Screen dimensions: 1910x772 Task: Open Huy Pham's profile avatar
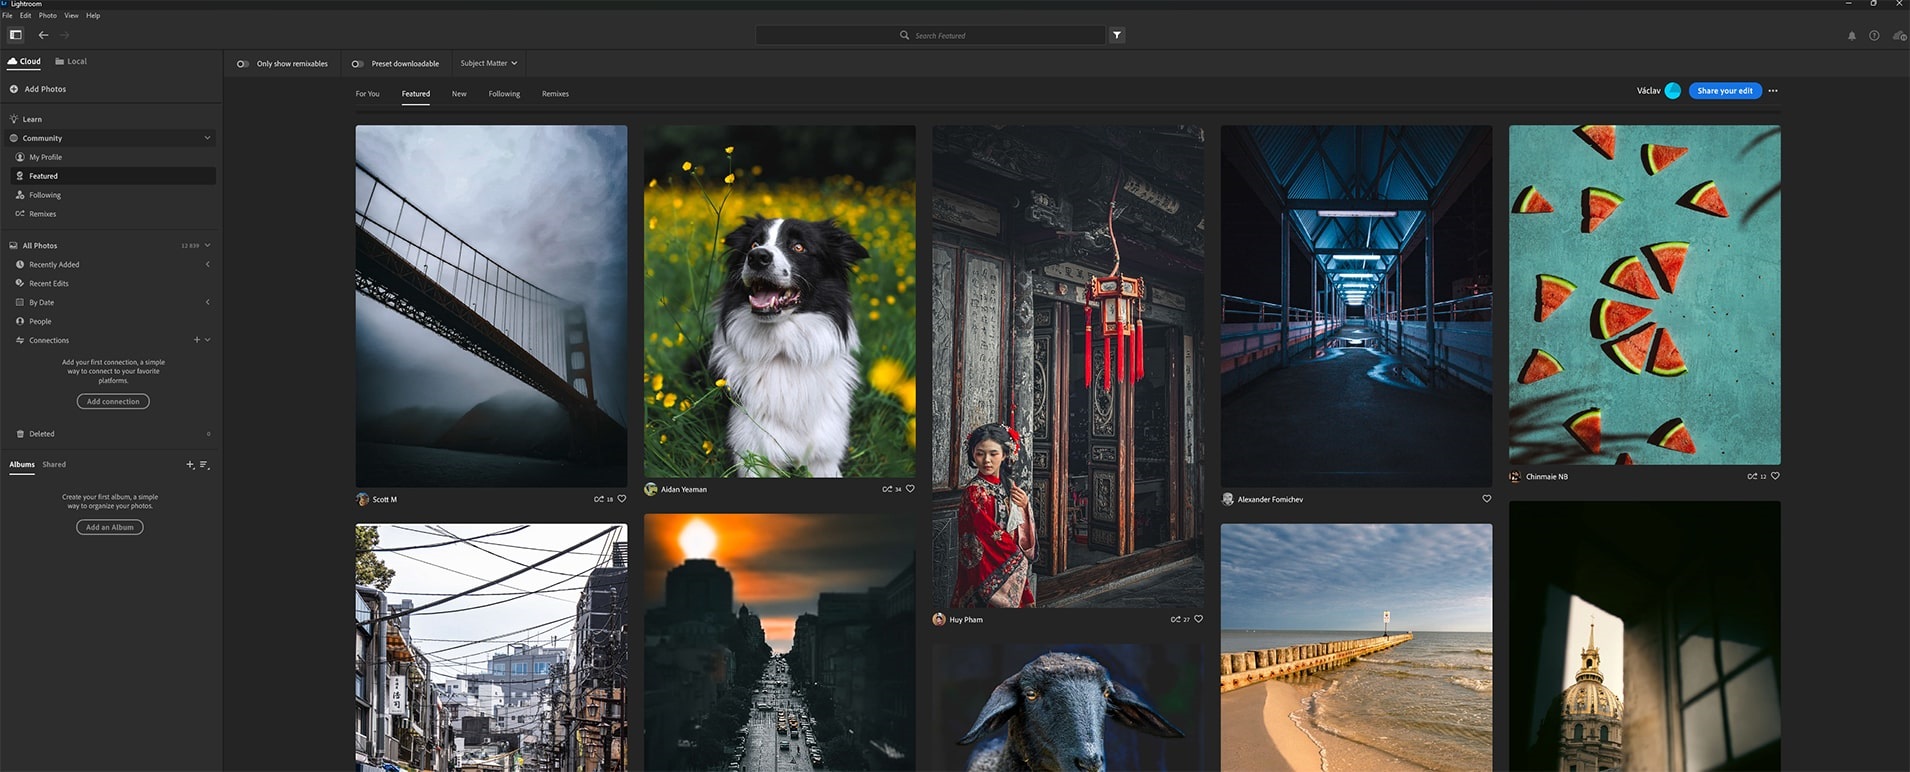tap(939, 619)
